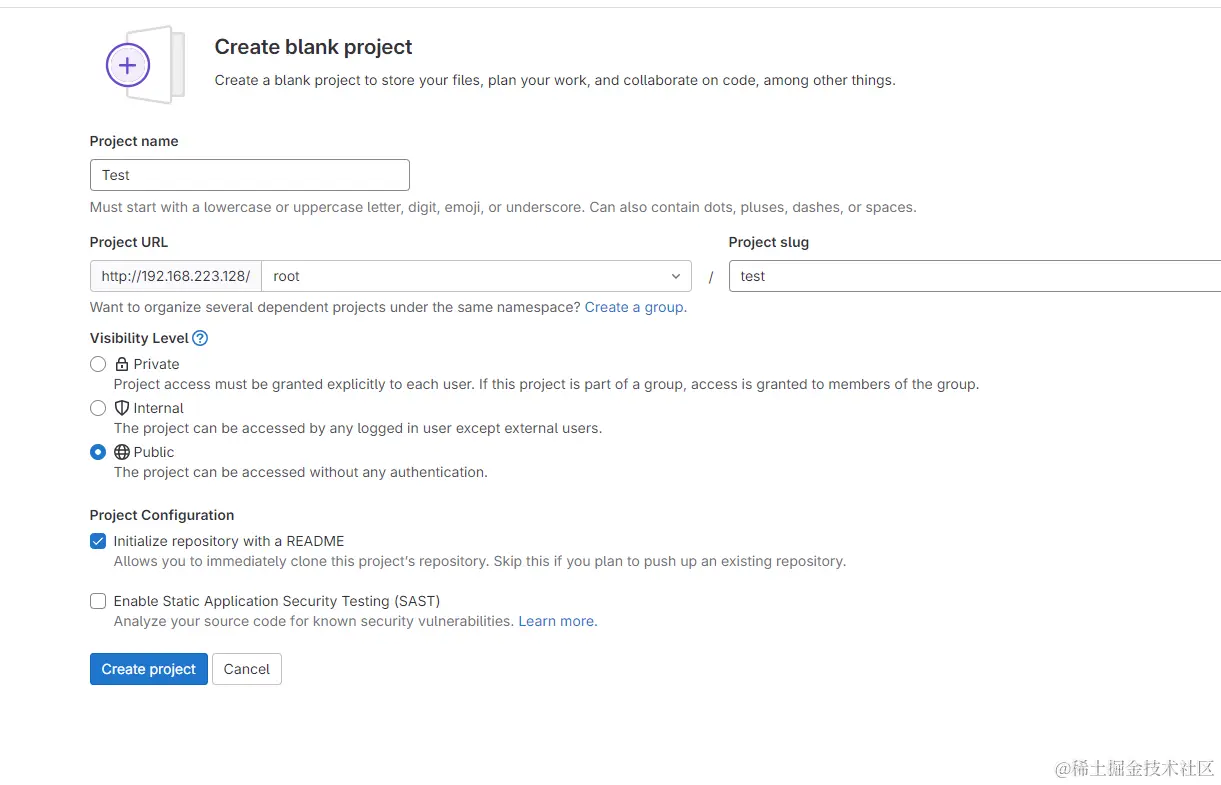Open the SAST Learn more link
The image size is (1221, 785).
(x=557, y=621)
